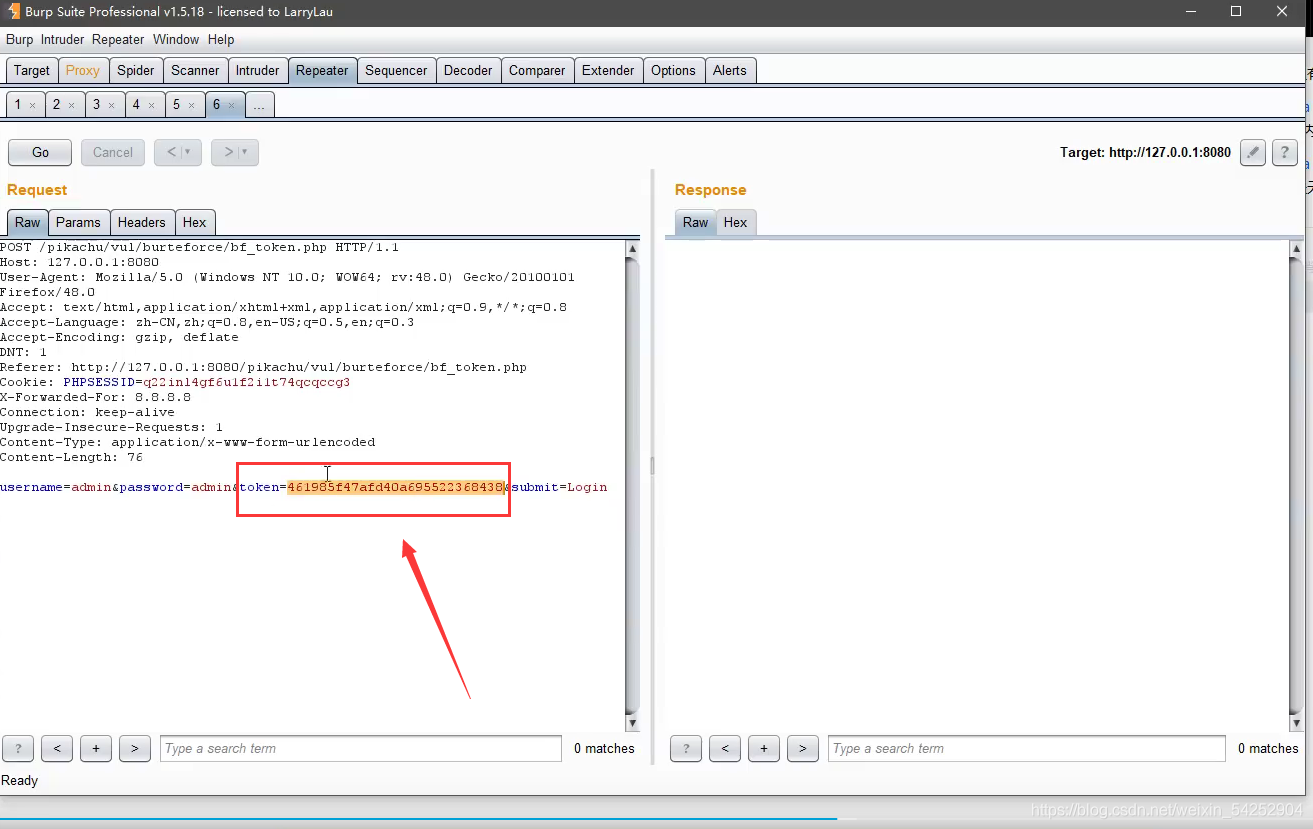Show request Headers view
Viewport: 1313px width, 829px height.
(x=141, y=223)
